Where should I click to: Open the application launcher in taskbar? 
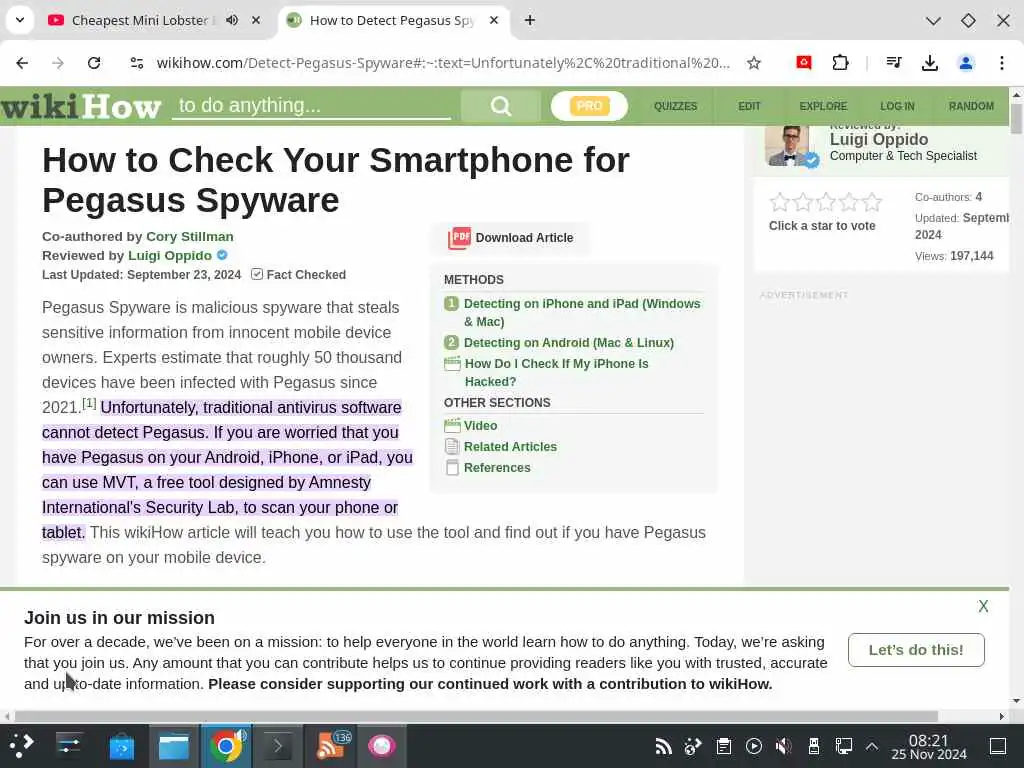(22, 746)
